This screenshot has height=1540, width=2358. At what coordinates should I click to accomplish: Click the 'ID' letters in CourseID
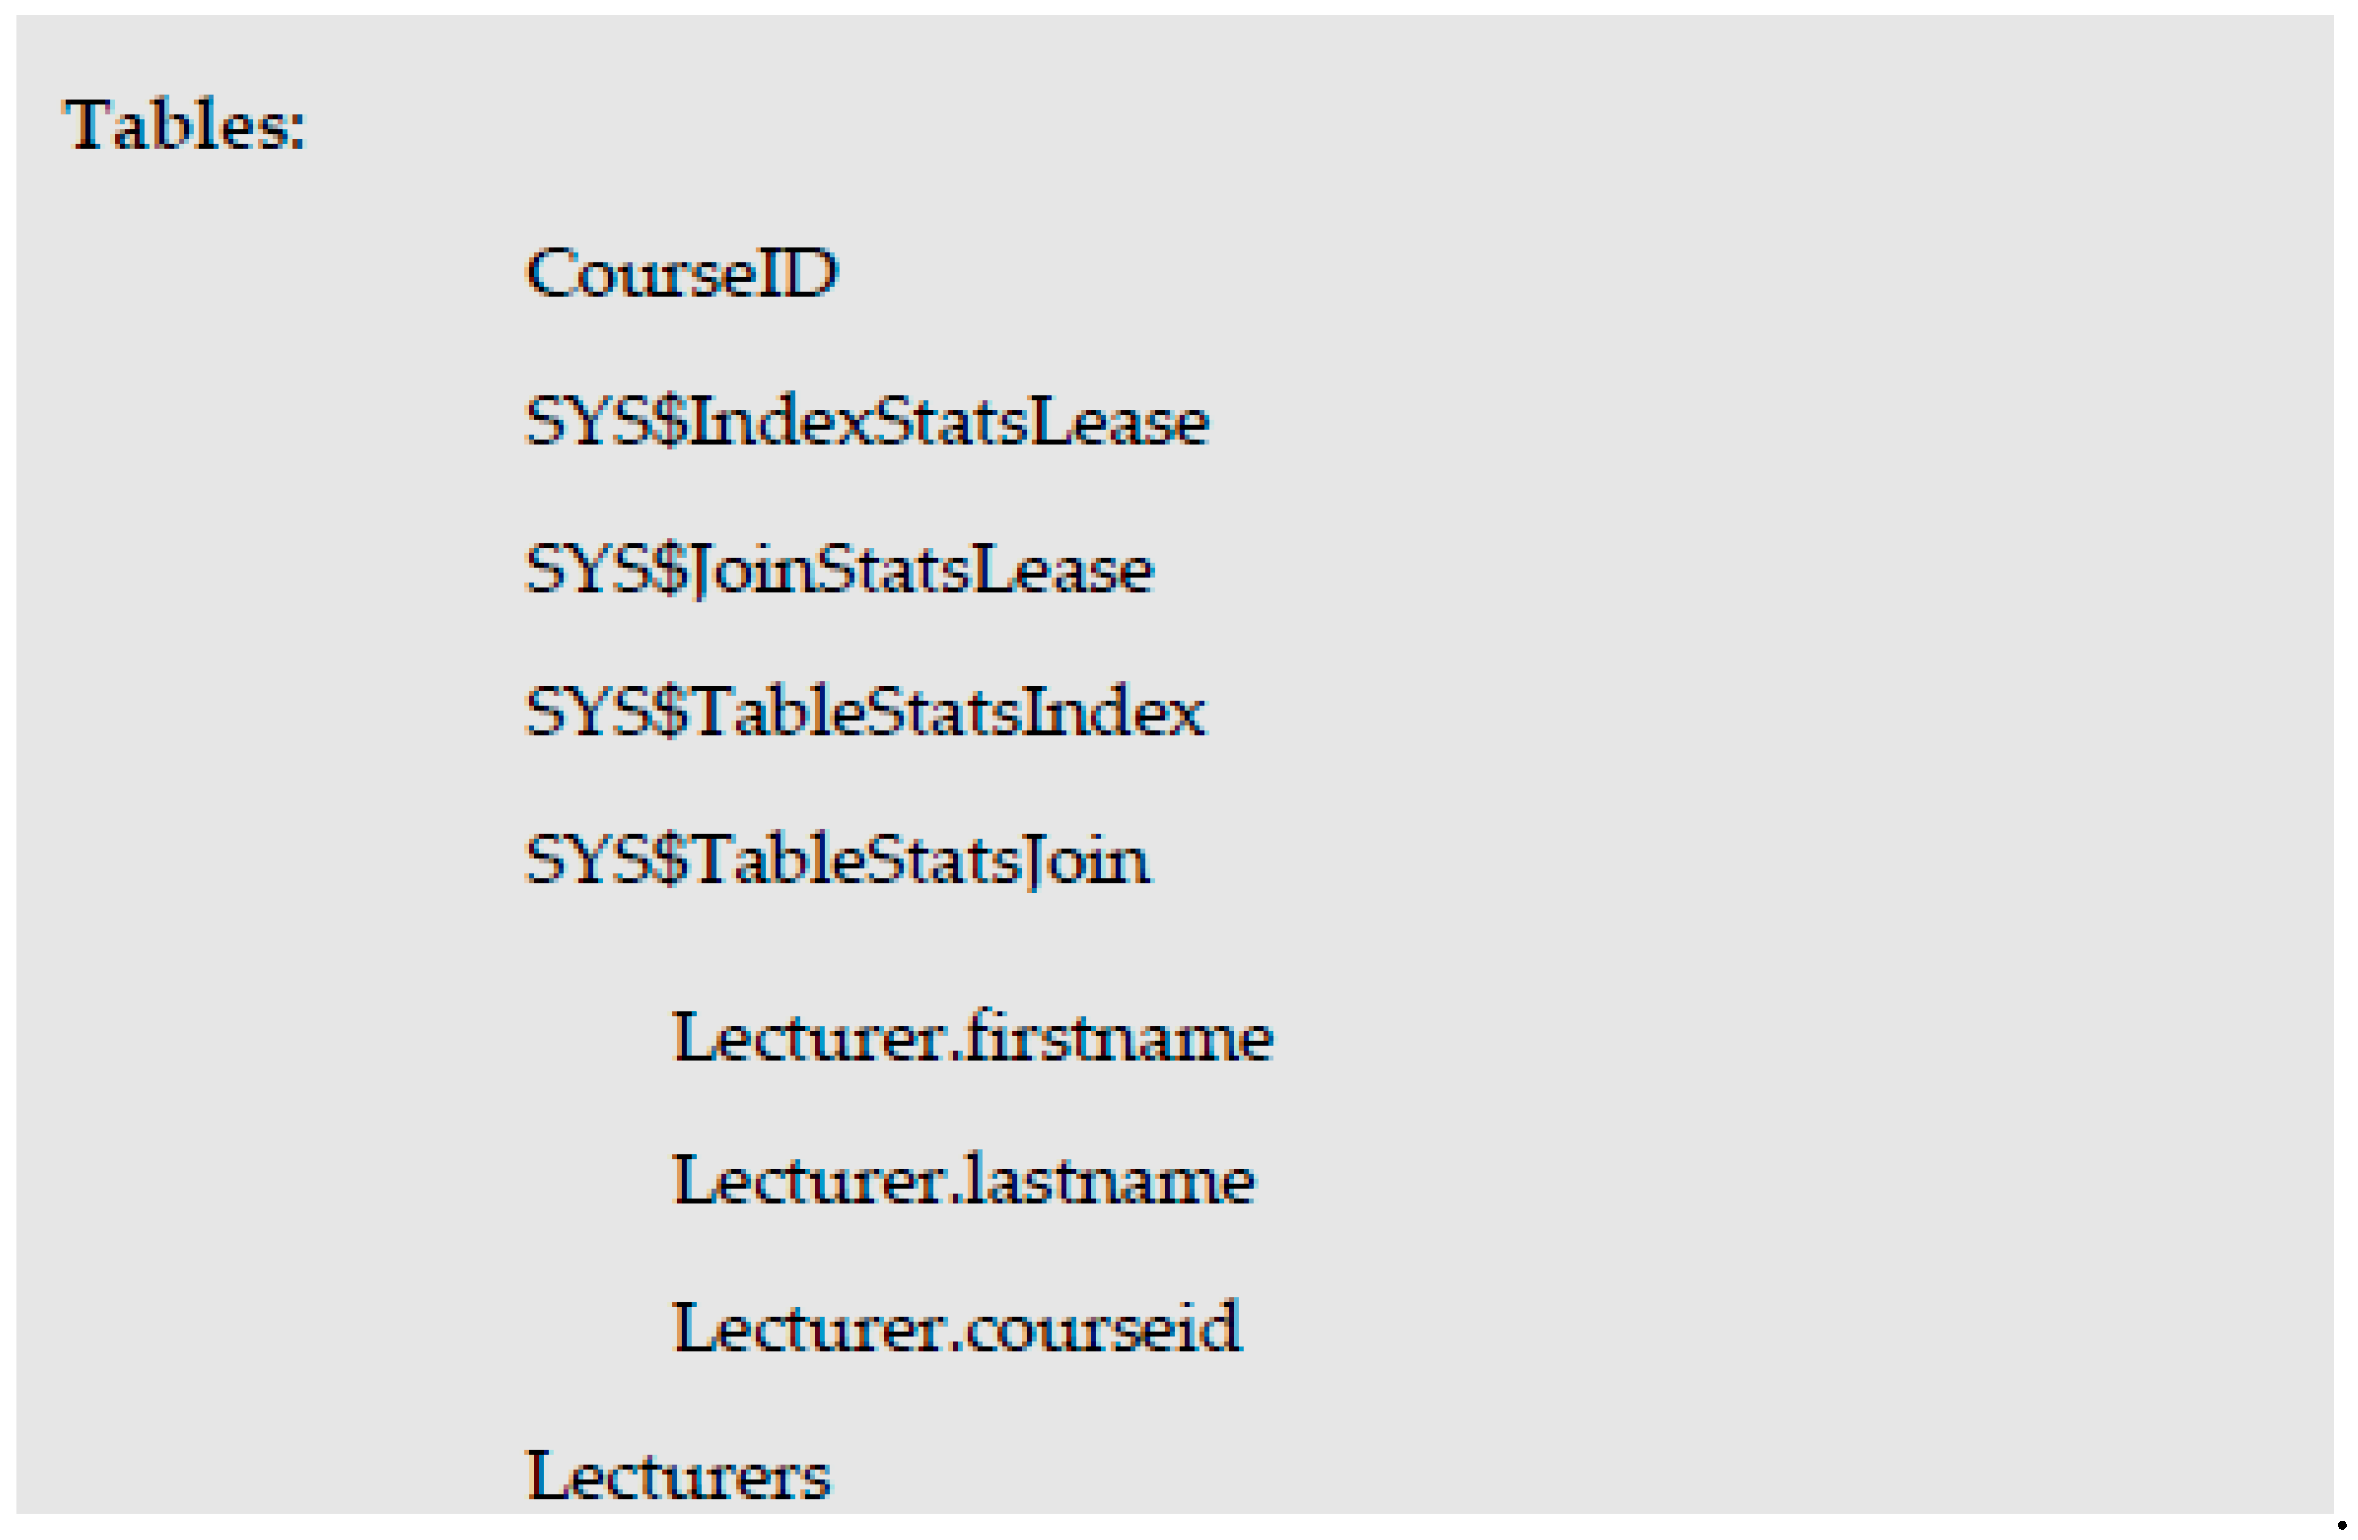[x=798, y=273]
